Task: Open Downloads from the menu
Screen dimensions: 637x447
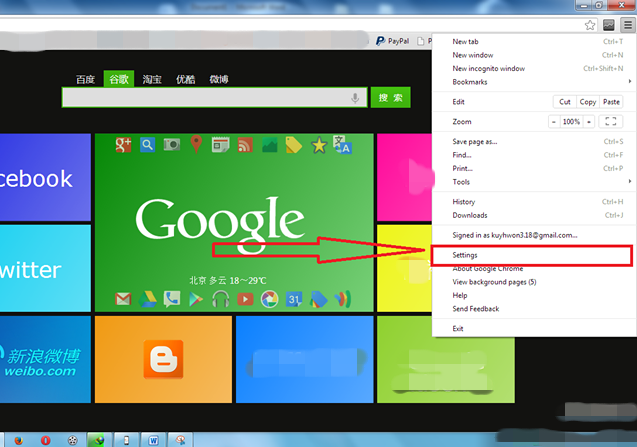Action: [x=534, y=215]
